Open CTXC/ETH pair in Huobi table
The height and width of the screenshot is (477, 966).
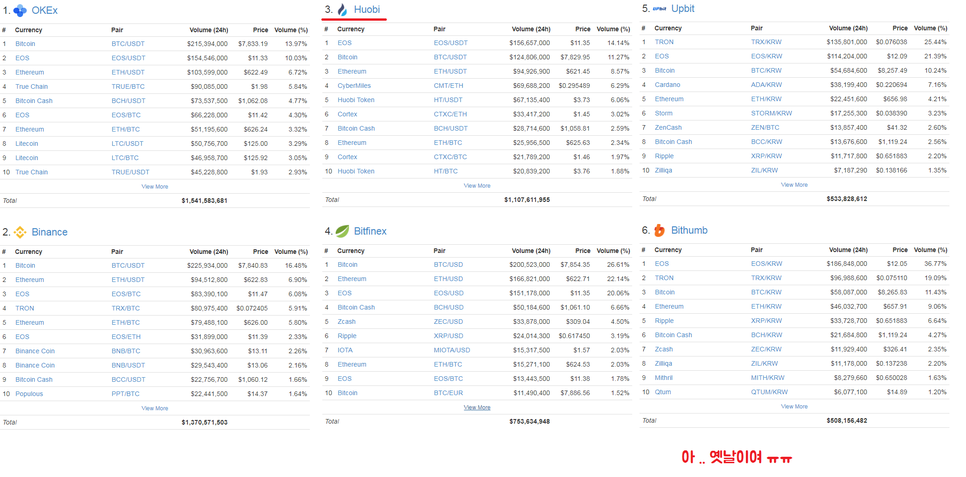[450, 114]
